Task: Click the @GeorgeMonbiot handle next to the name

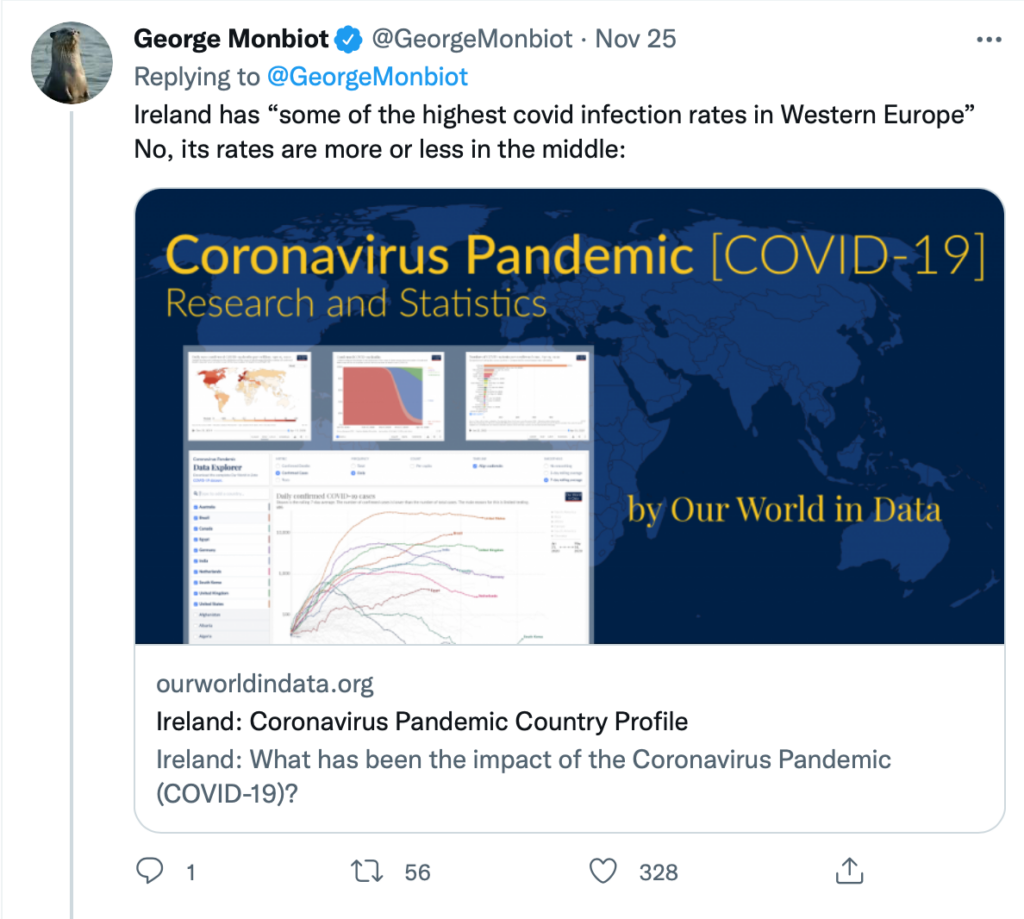Action: tap(472, 39)
